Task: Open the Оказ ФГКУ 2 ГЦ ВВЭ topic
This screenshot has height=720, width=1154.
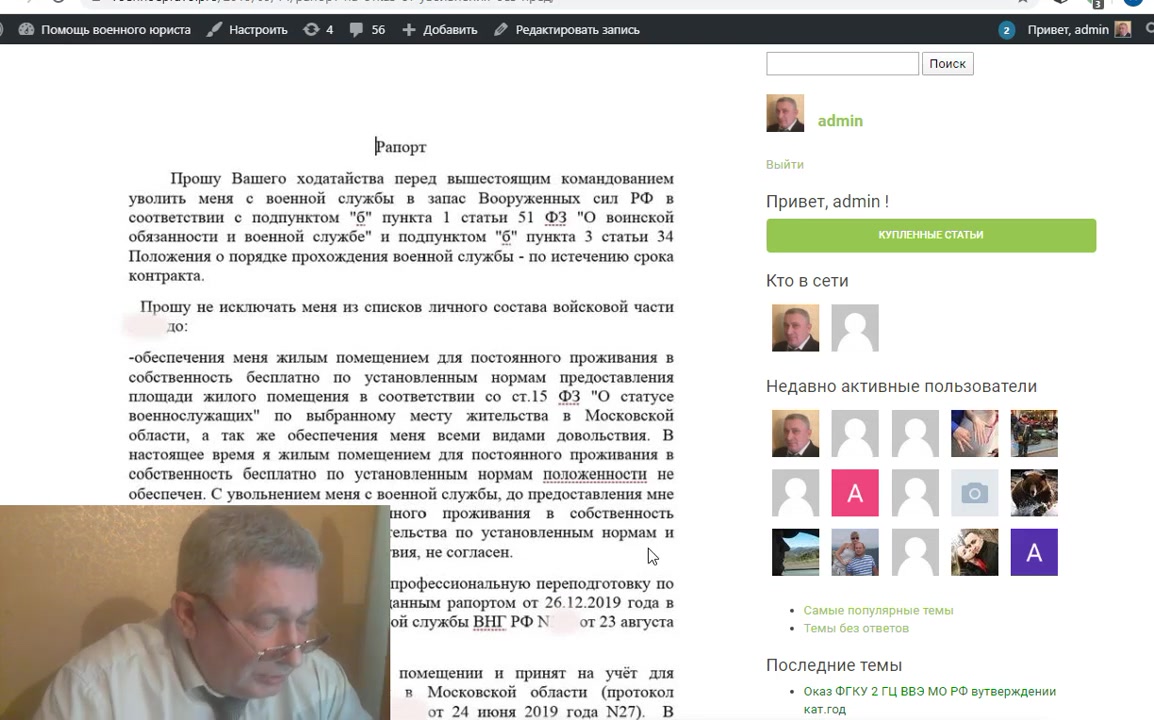Action: pyautogui.click(x=930, y=700)
